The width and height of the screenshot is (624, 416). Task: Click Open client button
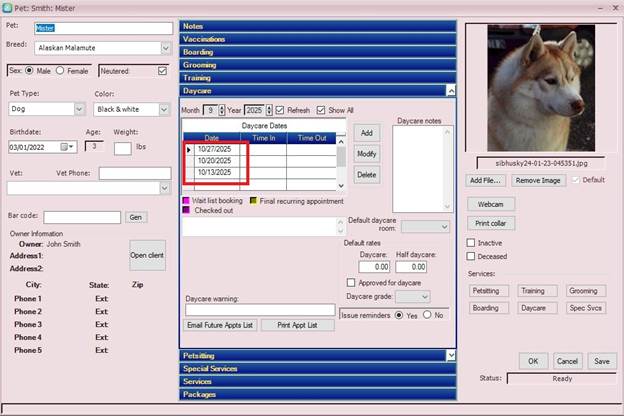coord(147,255)
